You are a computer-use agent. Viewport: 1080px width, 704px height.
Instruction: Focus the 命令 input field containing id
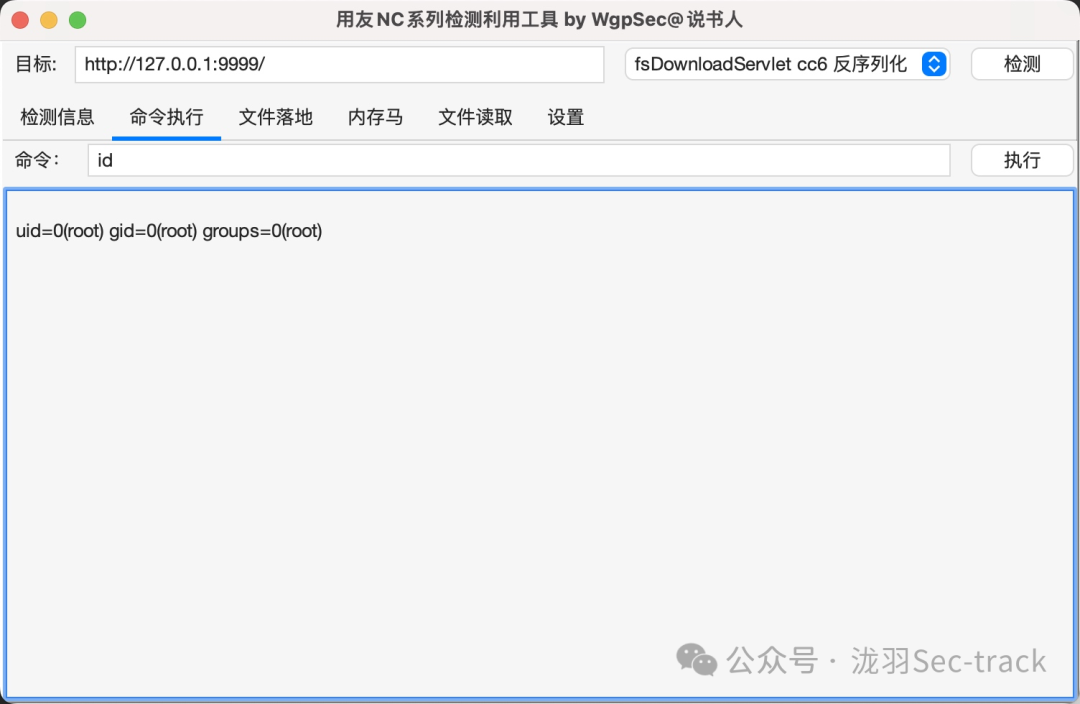519,161
